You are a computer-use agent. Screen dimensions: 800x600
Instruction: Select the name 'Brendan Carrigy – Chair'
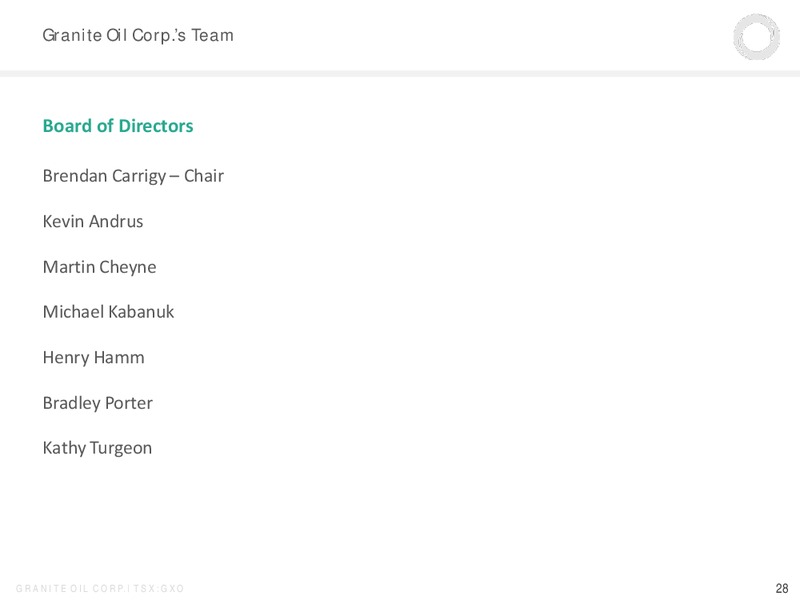click(133, 176)
